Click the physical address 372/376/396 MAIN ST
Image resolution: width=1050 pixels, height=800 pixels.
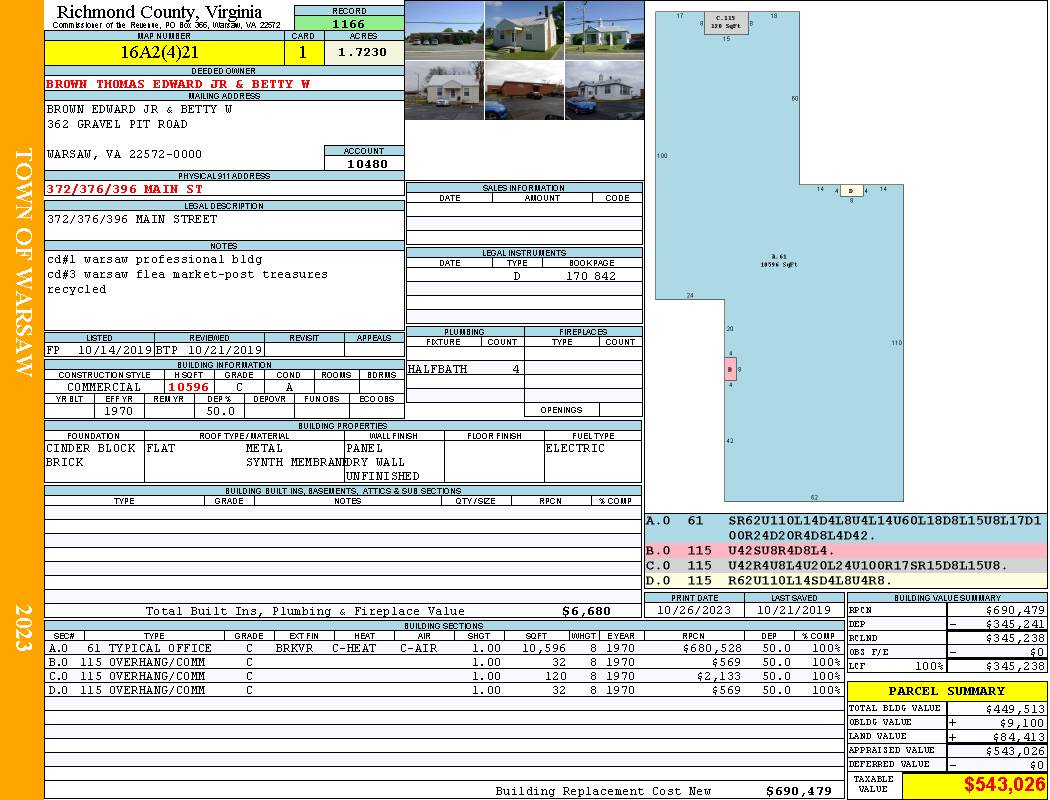pos(124,189)
